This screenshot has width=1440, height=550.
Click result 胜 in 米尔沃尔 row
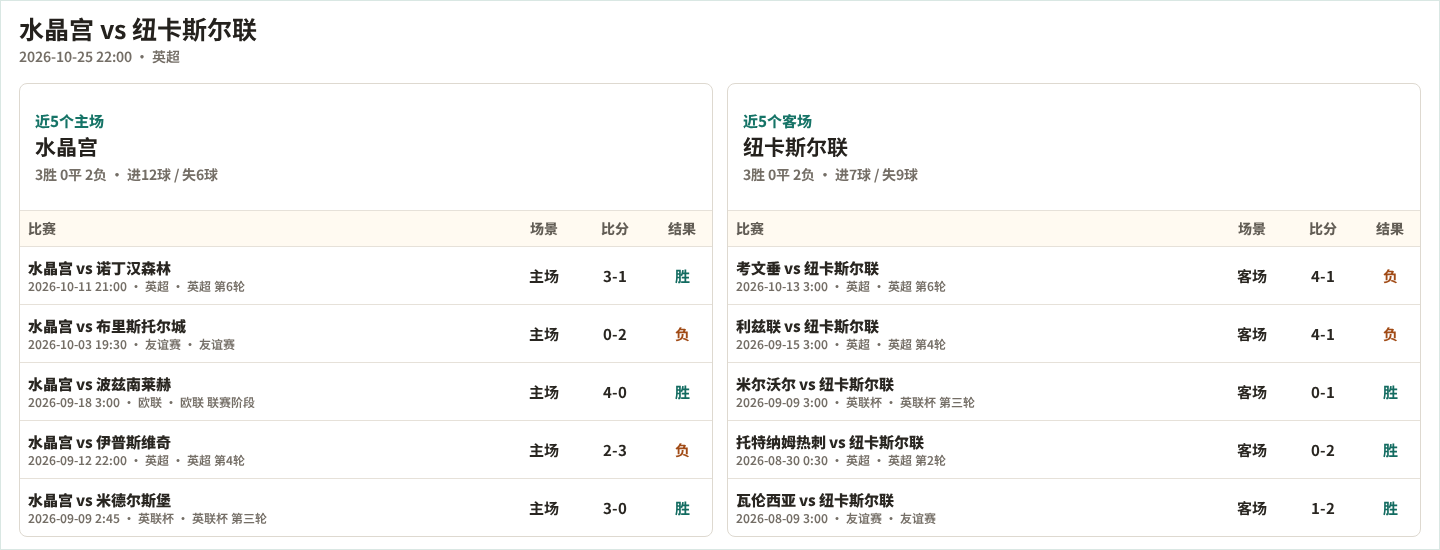pyautogui.click(x=1390, y=392)
